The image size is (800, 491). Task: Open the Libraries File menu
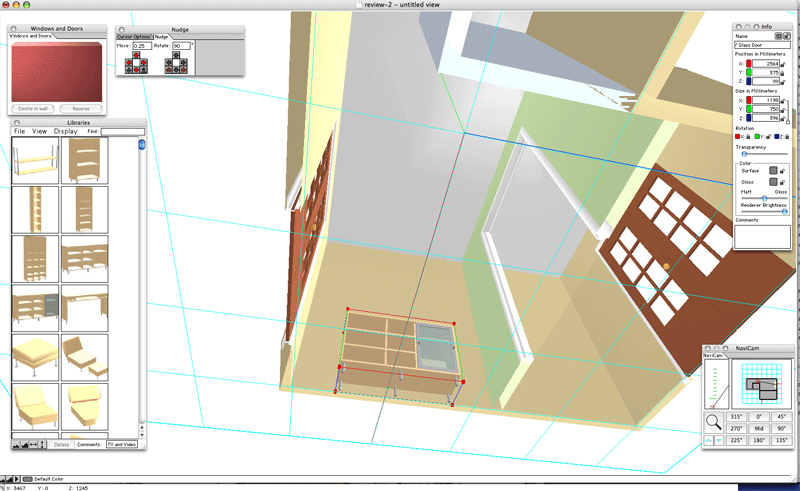pos(19,131)
